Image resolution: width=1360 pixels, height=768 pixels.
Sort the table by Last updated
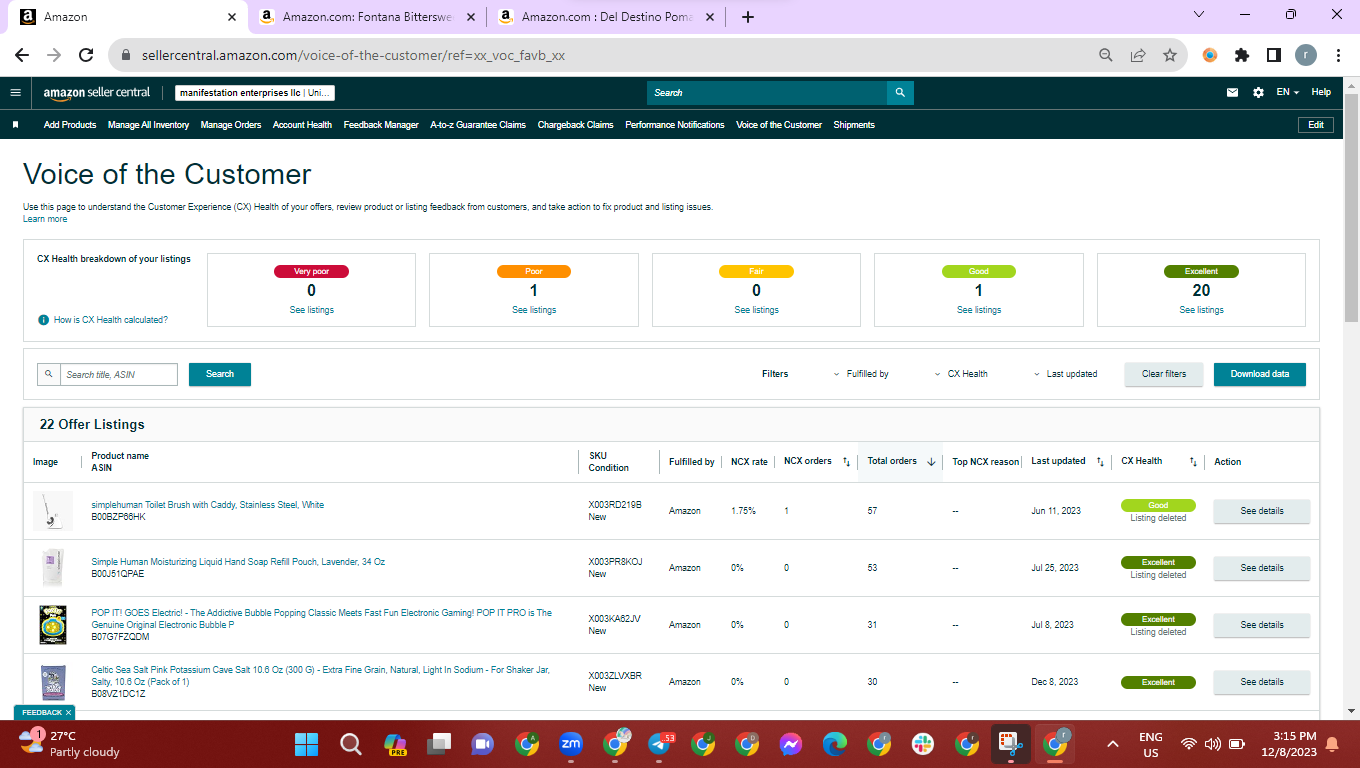(1100, 462)
